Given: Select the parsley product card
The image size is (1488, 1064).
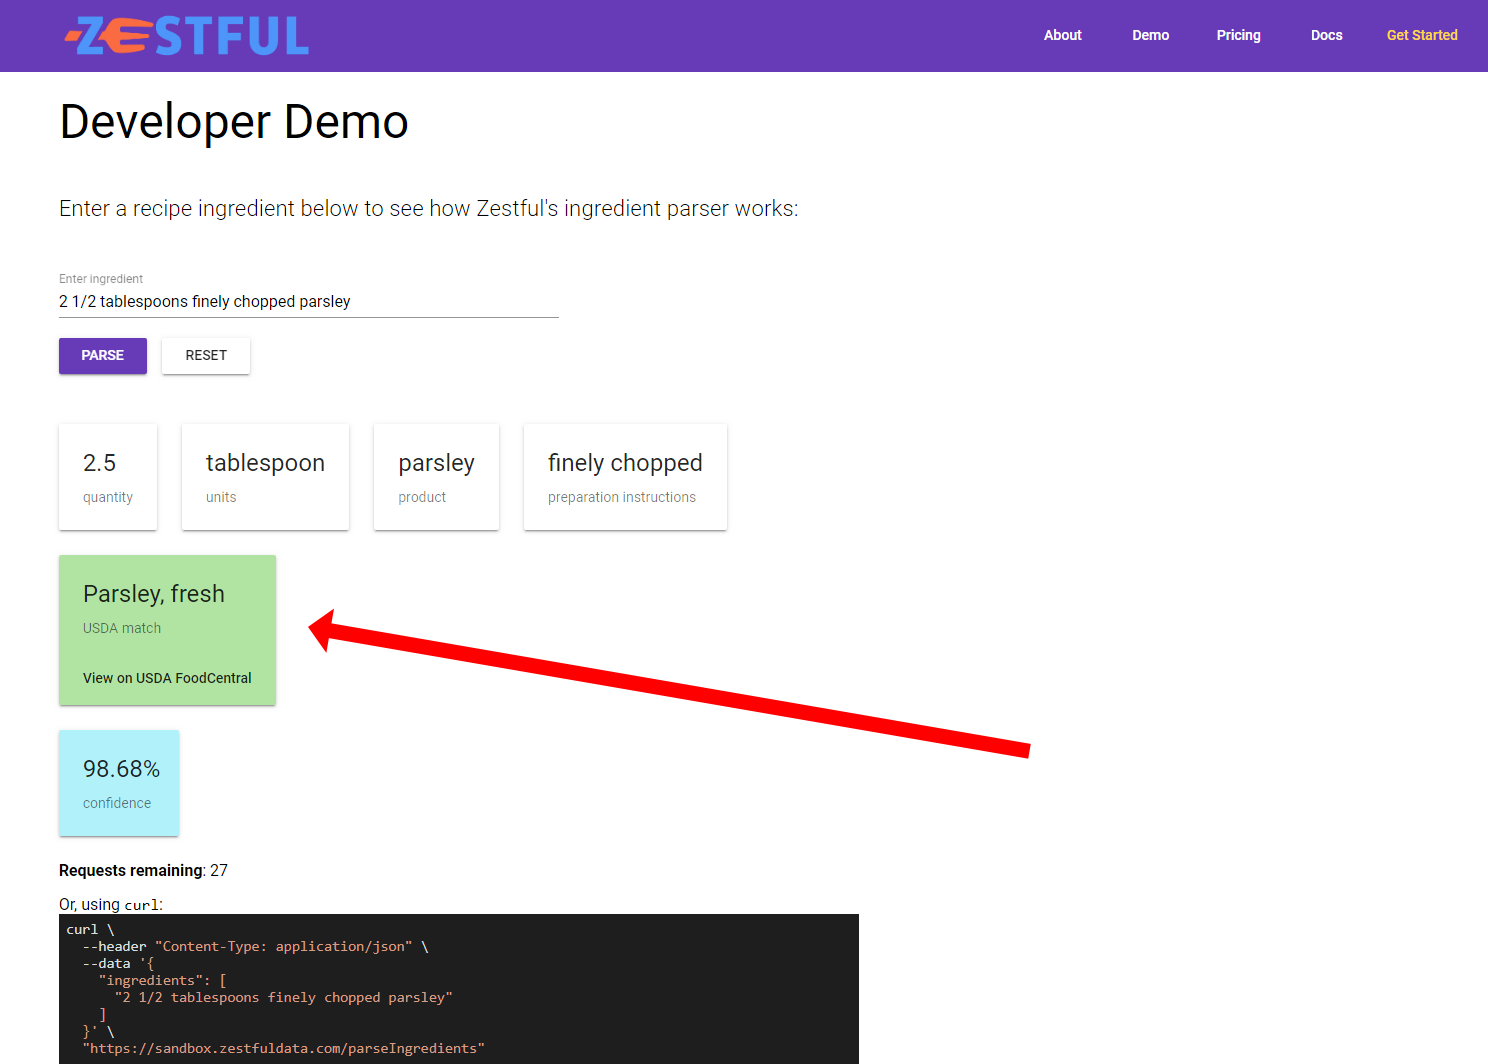Looking at the screenshot, I should [x=436, y=477].
